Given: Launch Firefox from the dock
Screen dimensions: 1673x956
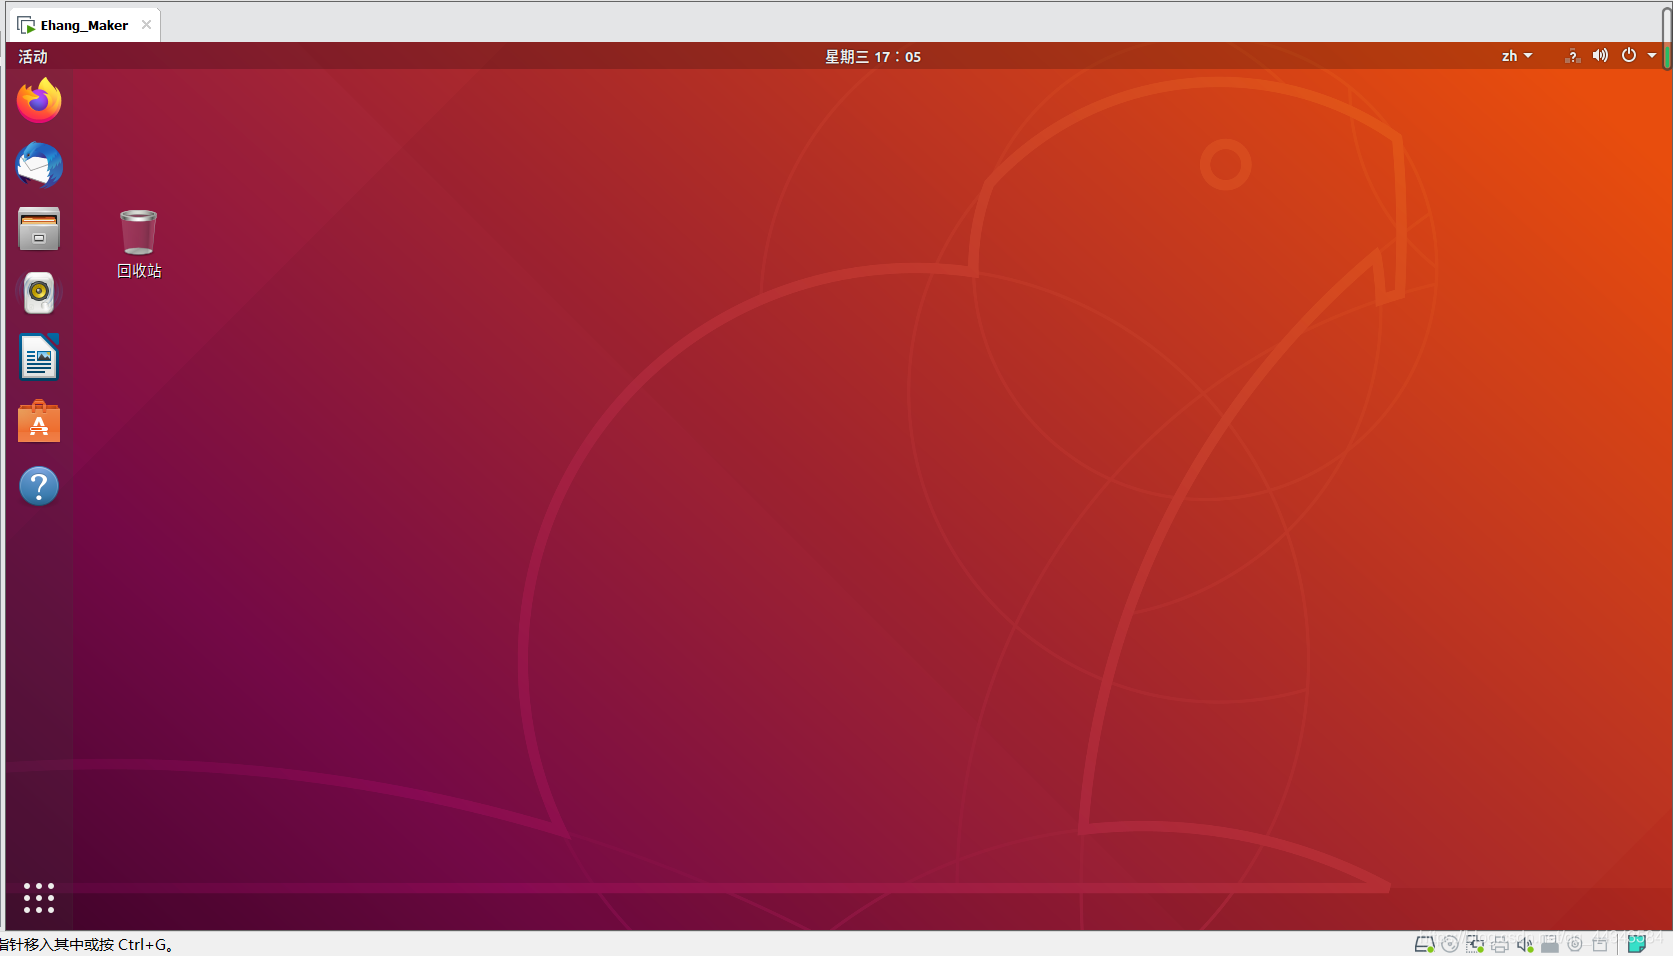Looking at the screenshot, I should [x=39, y=101].
